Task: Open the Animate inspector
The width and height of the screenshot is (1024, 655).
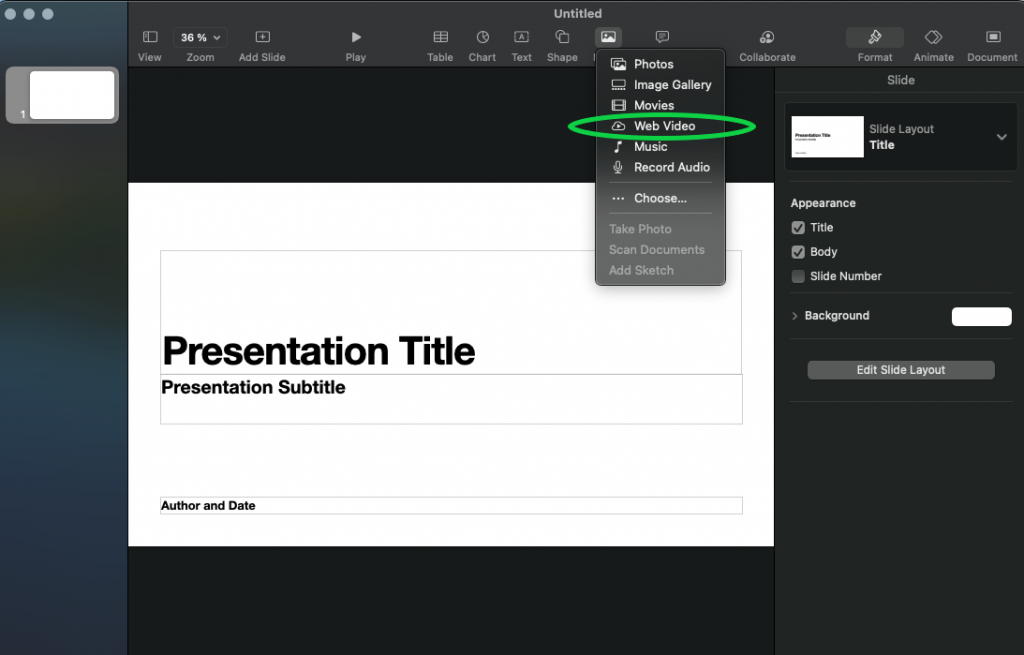Action: 933,38
